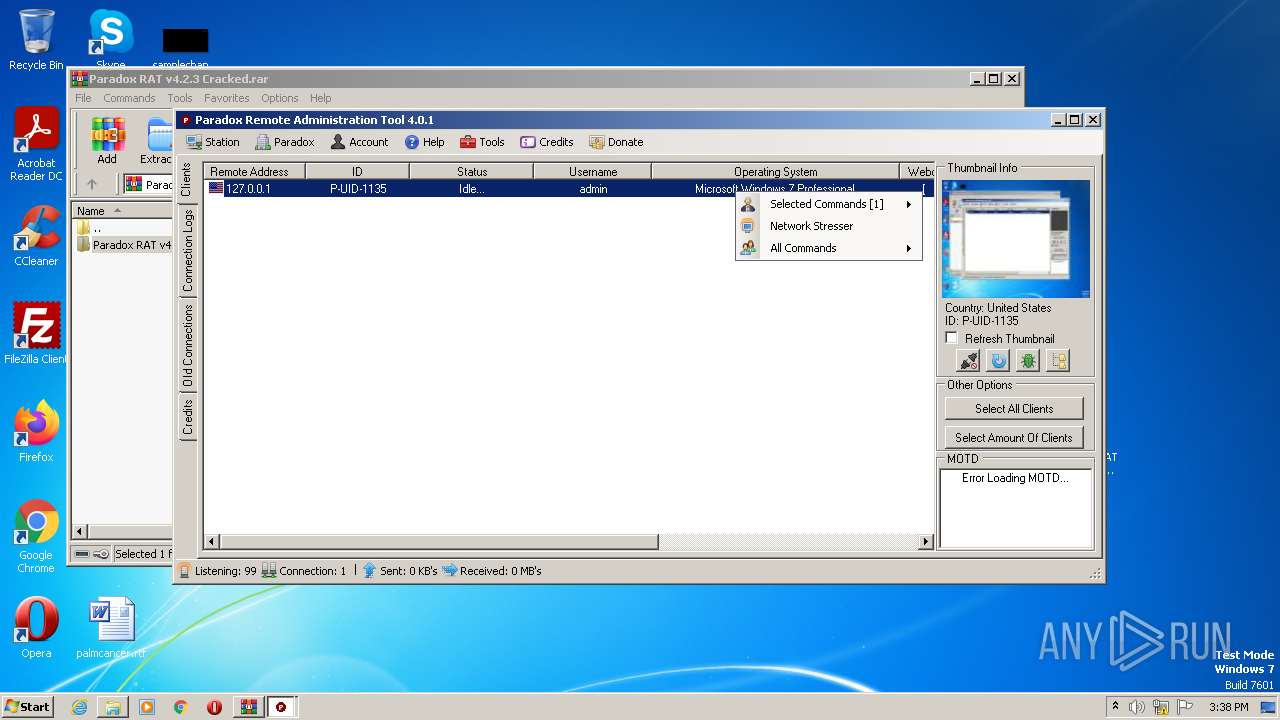This screenshot has height=720, width=1280.
Task: Click the Extract icon in WinRAR toolbar
Action: click(x=156, y=140)
